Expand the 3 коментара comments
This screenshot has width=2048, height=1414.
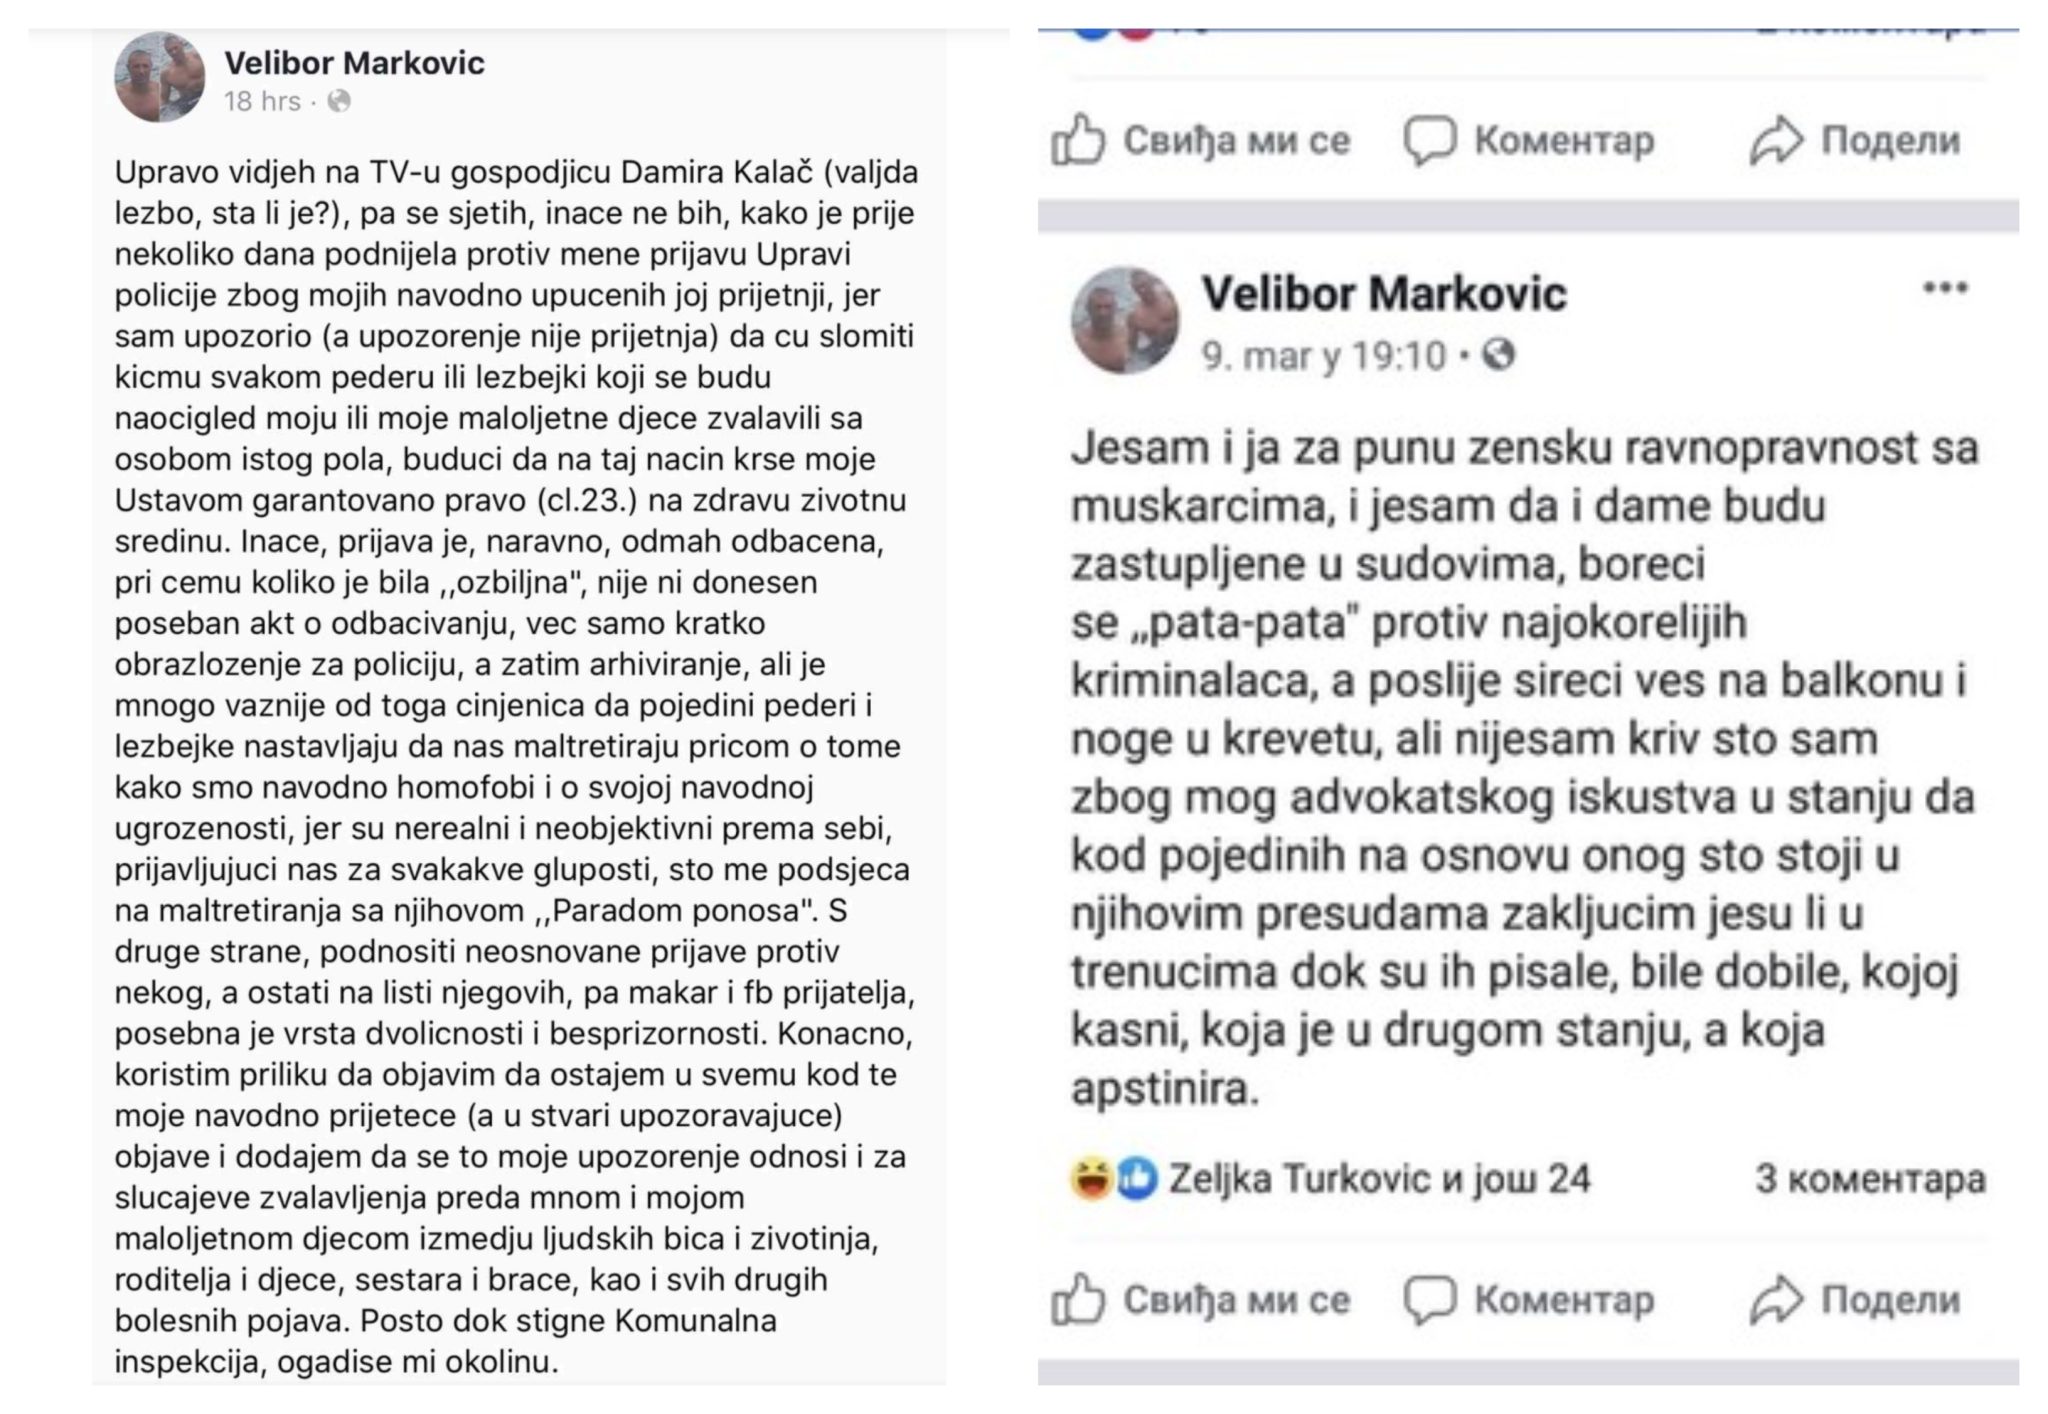point(1870,1179)
